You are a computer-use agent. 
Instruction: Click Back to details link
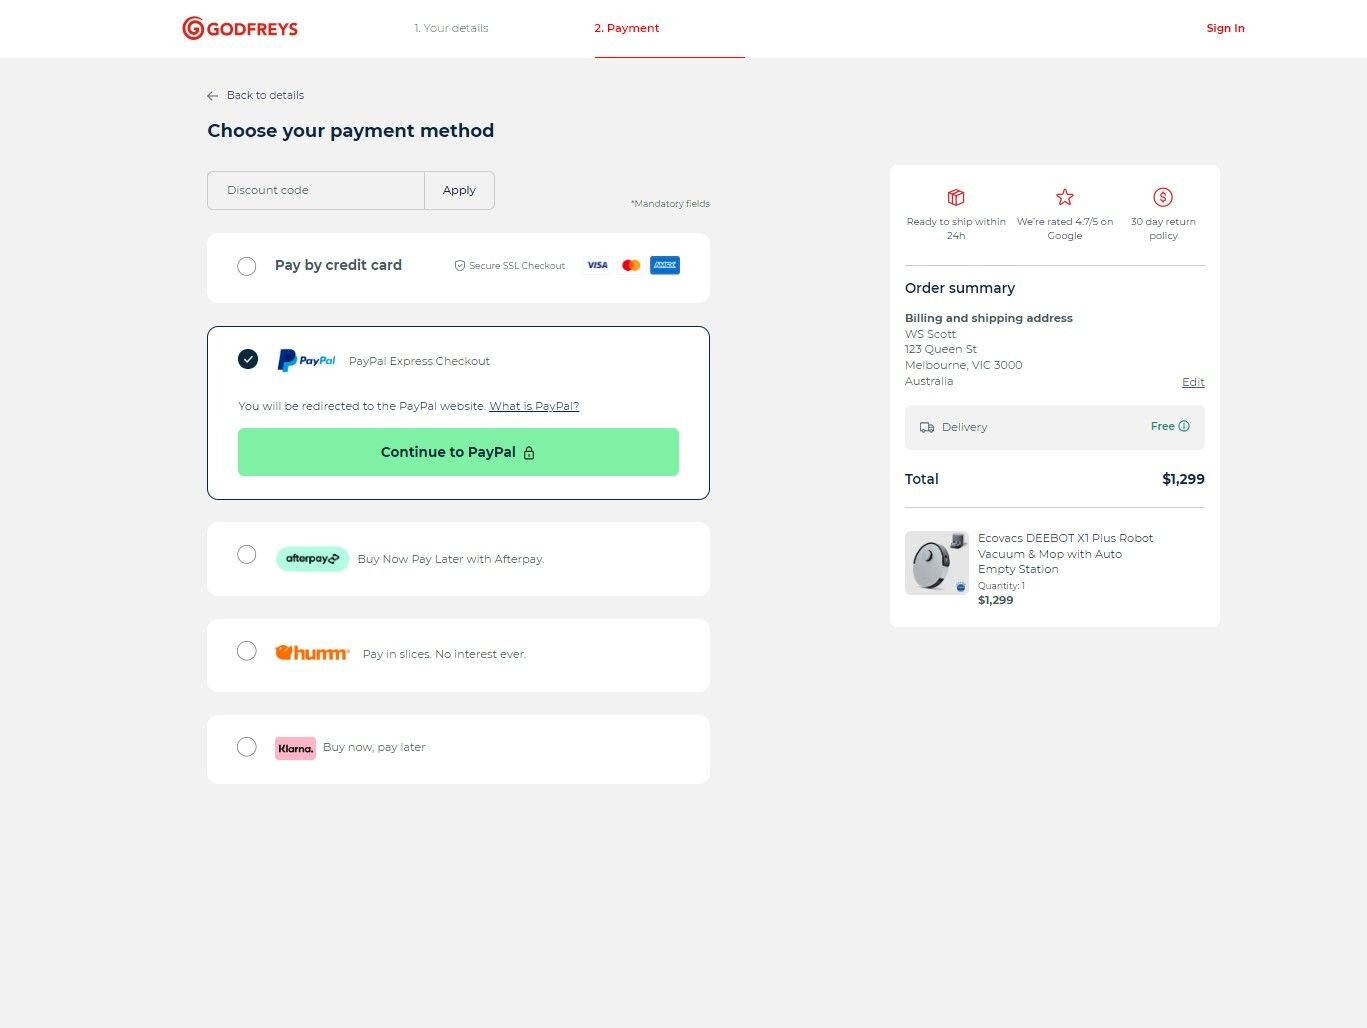265,95
